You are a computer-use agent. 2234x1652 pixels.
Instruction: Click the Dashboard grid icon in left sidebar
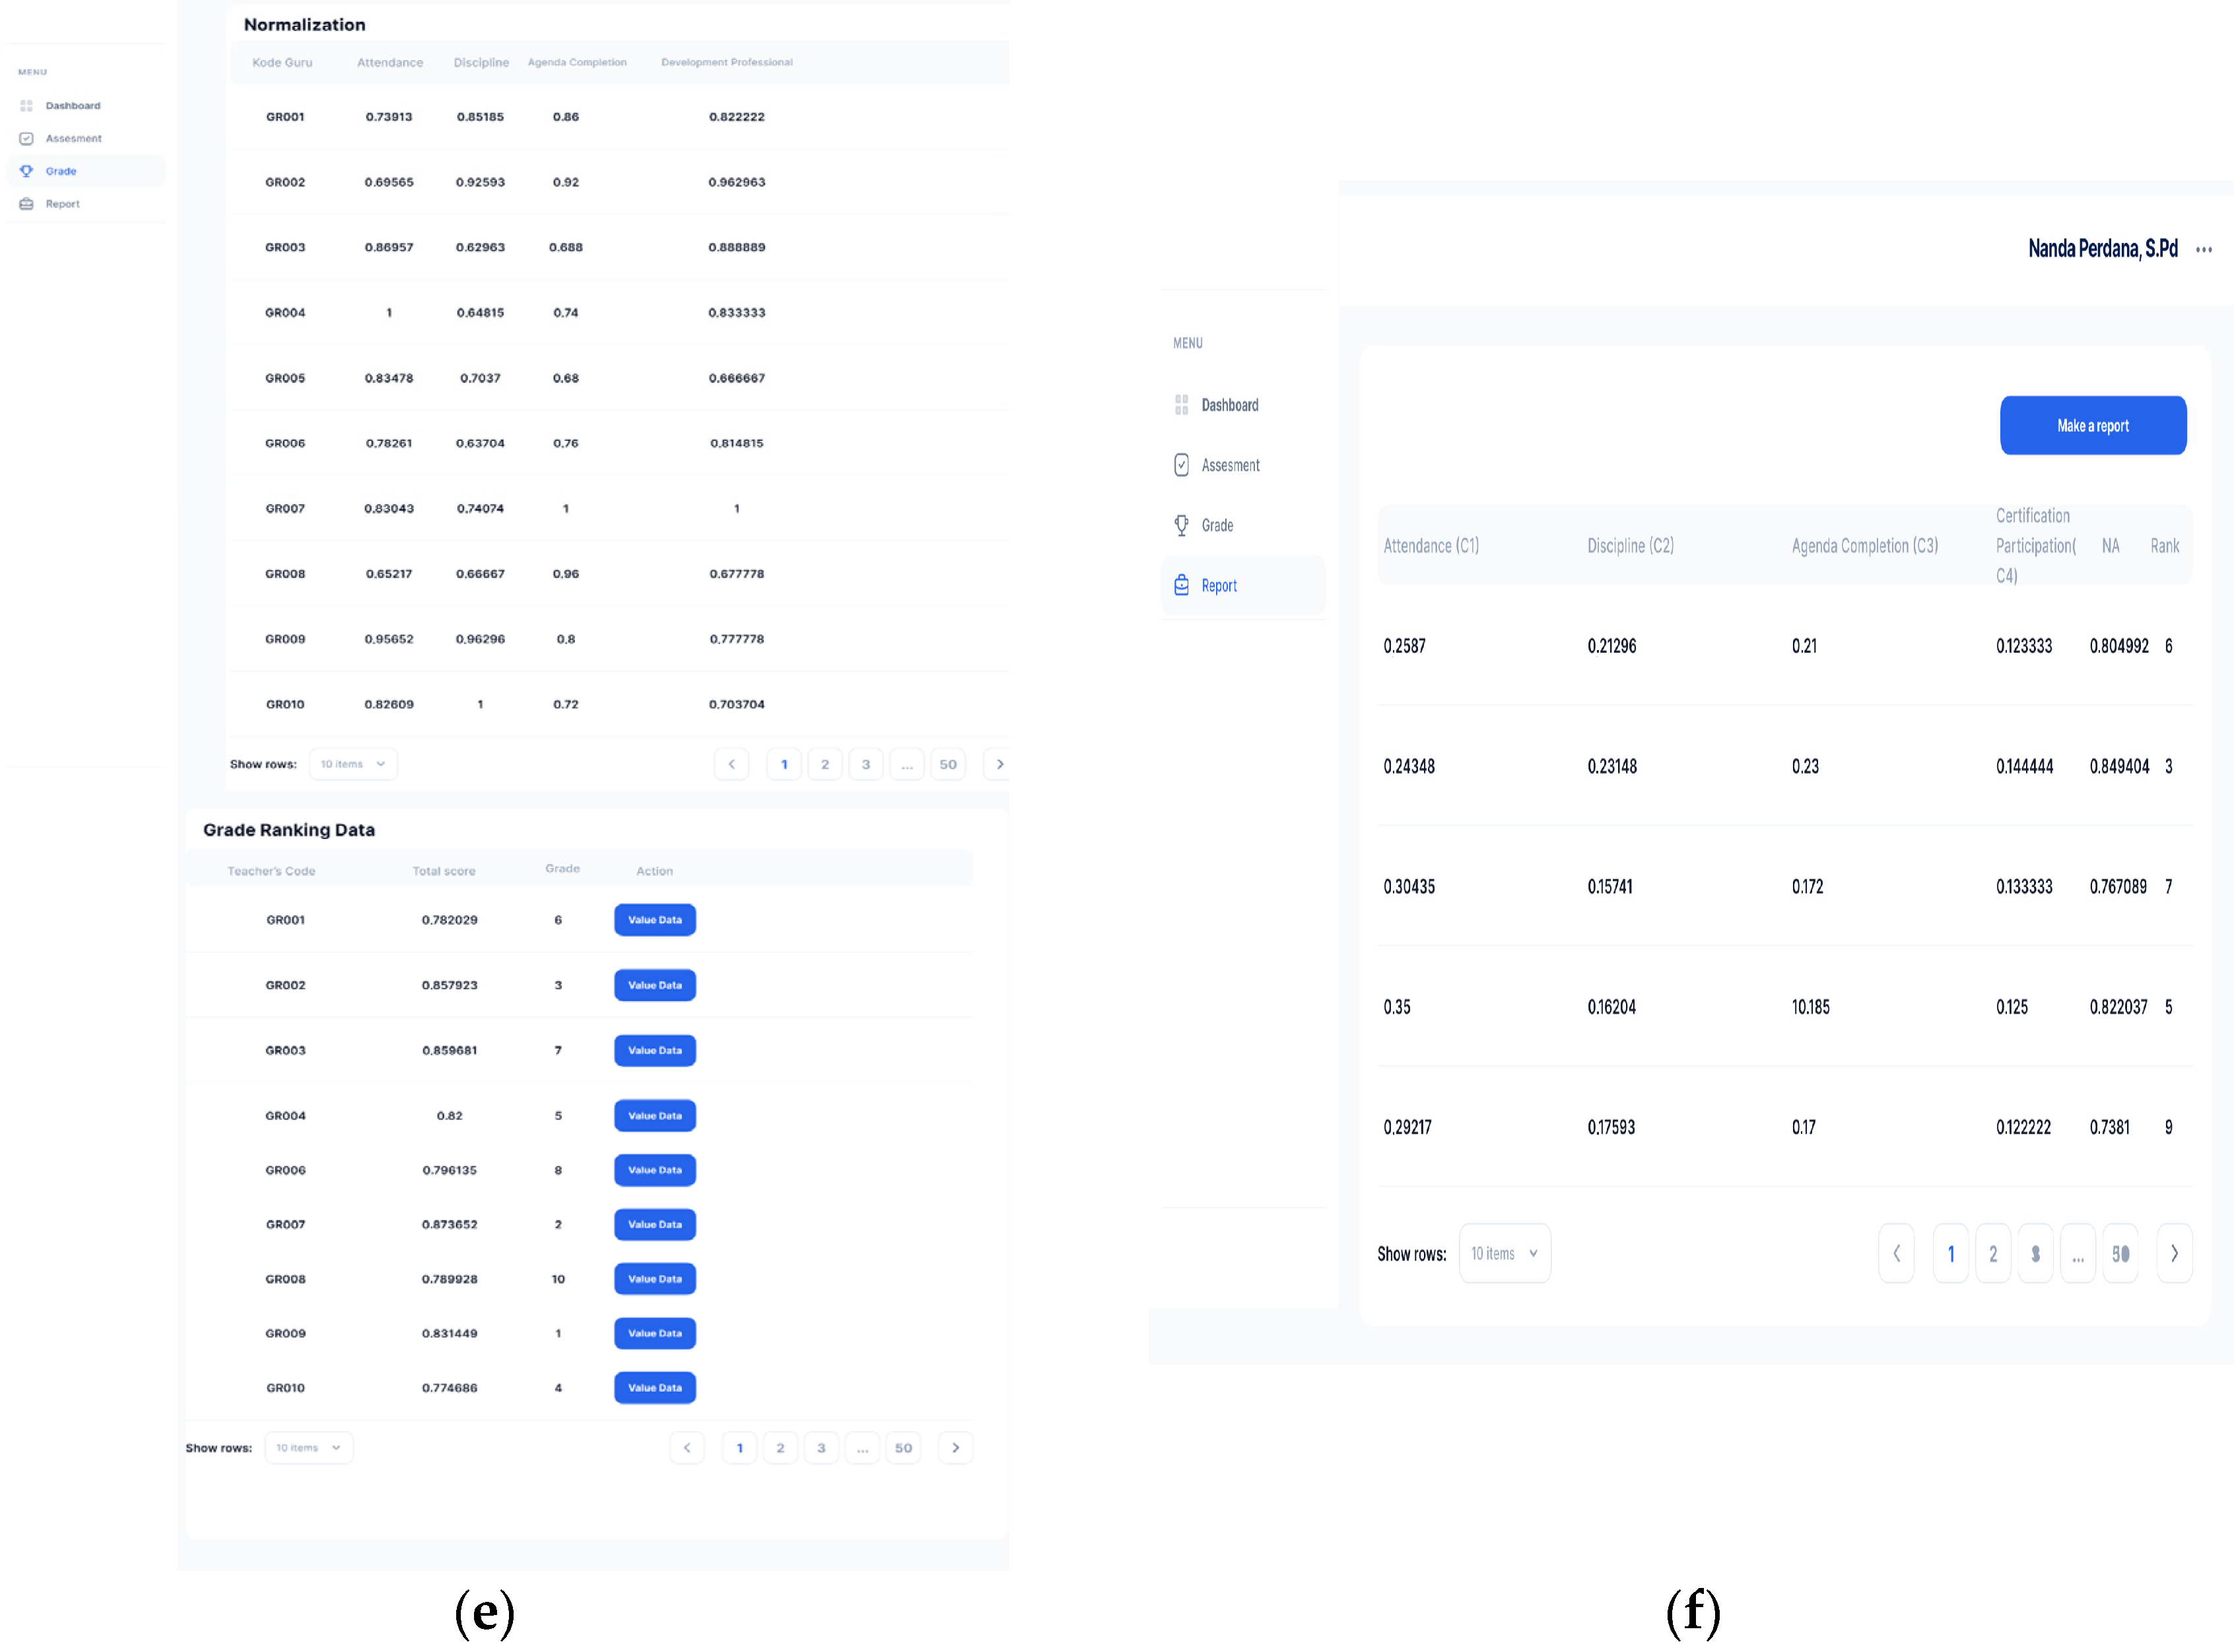point(27,106)
